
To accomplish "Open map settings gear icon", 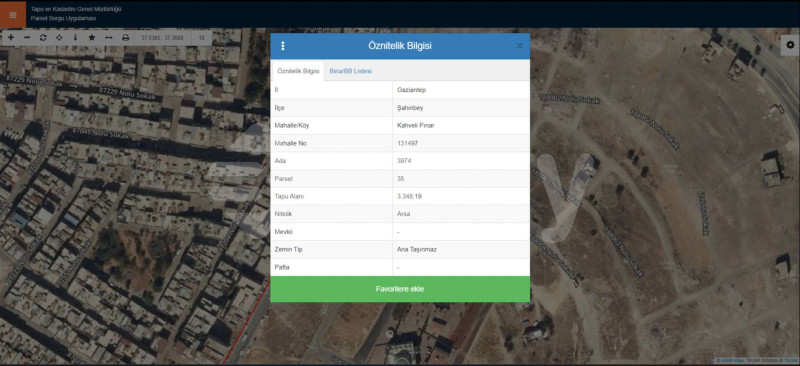I will tap(790, 45).
